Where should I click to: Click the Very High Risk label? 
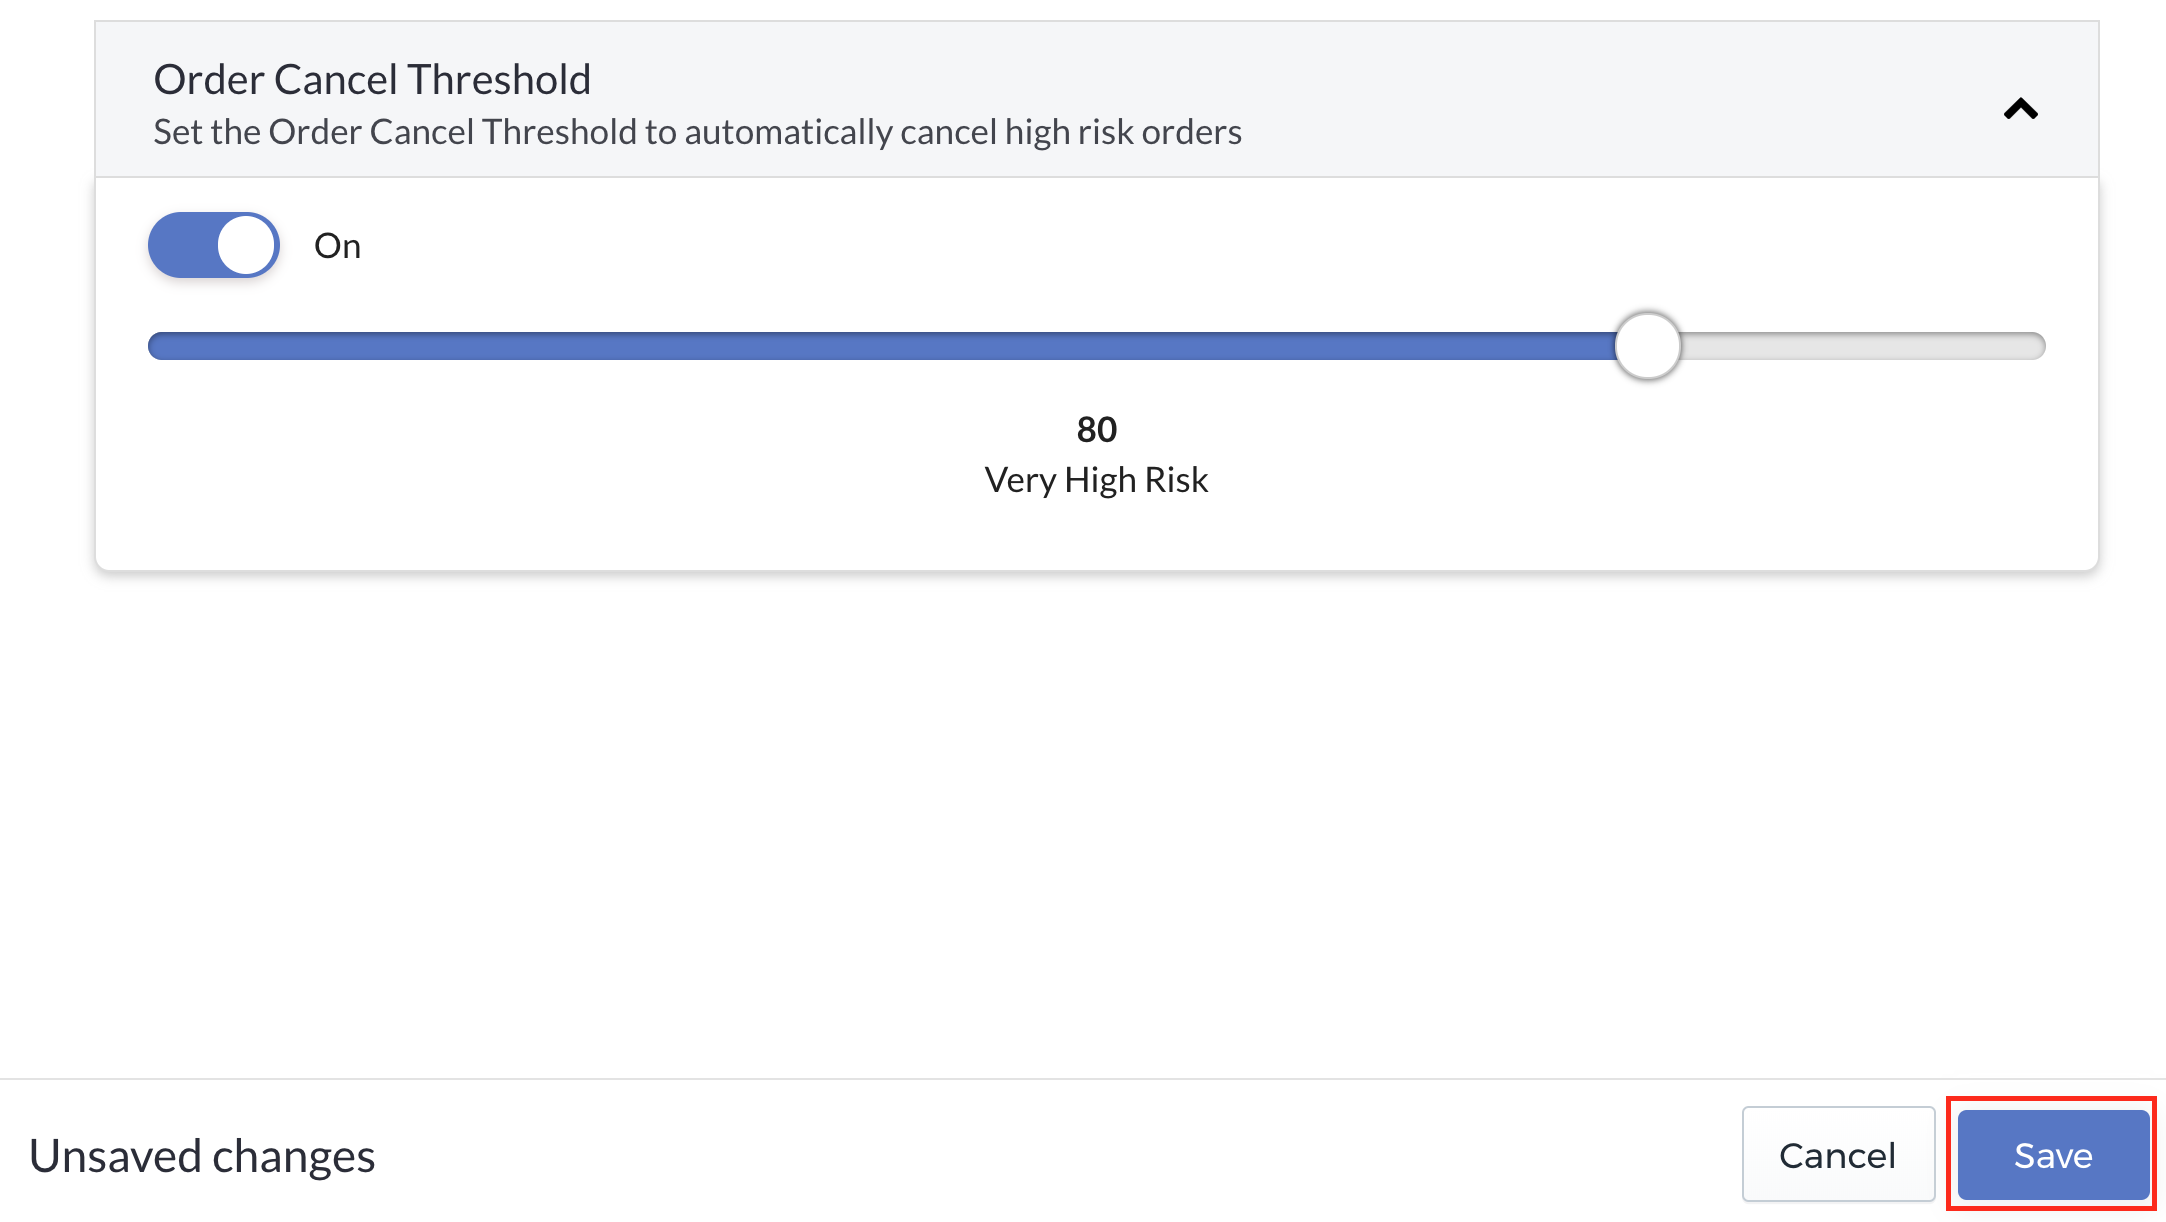pos(1096,480)
